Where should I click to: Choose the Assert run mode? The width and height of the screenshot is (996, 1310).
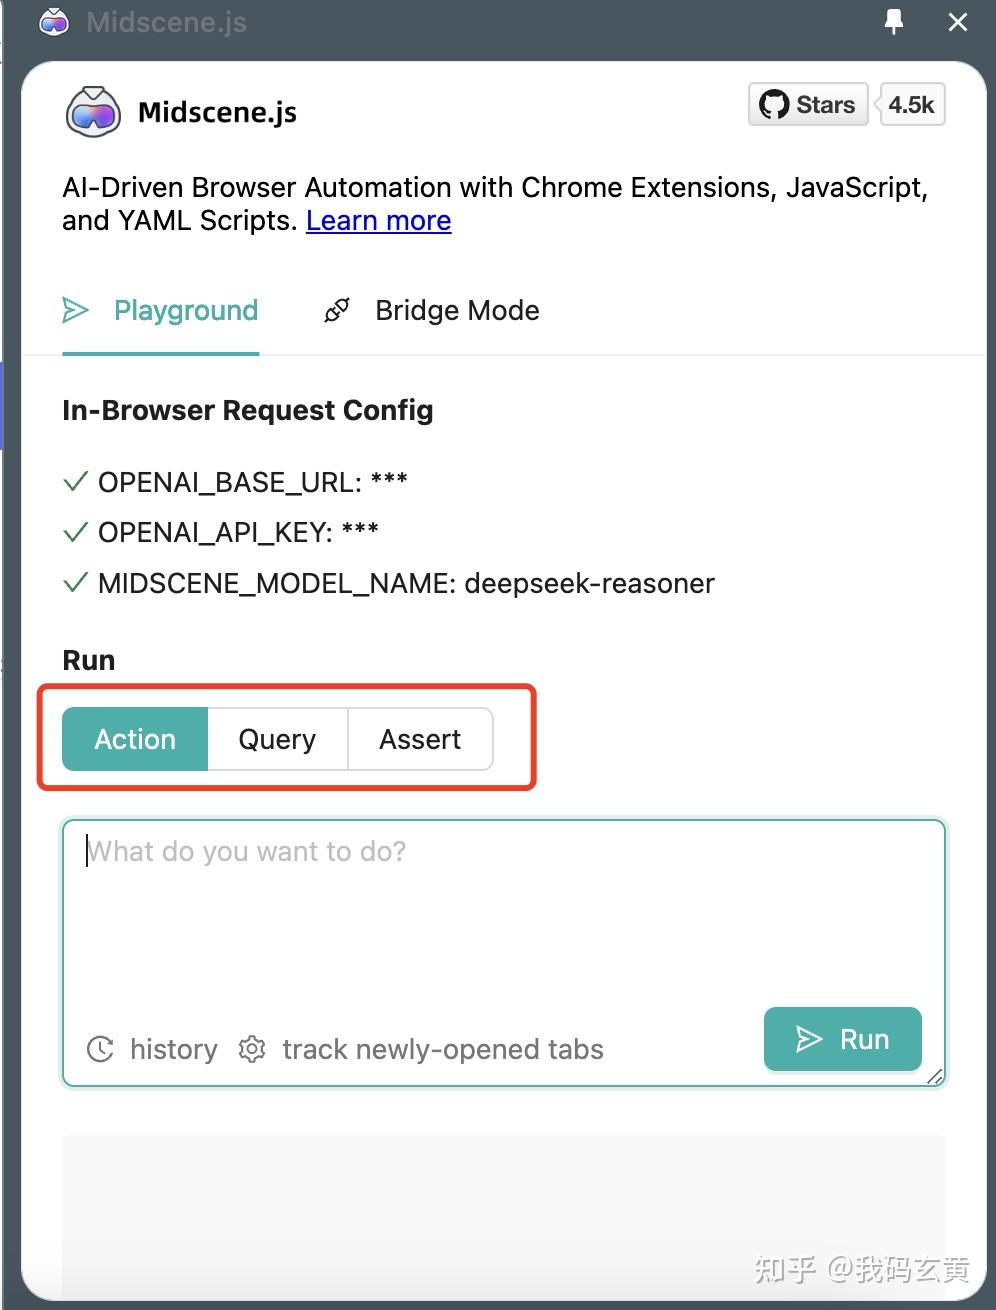pos(420,739)
